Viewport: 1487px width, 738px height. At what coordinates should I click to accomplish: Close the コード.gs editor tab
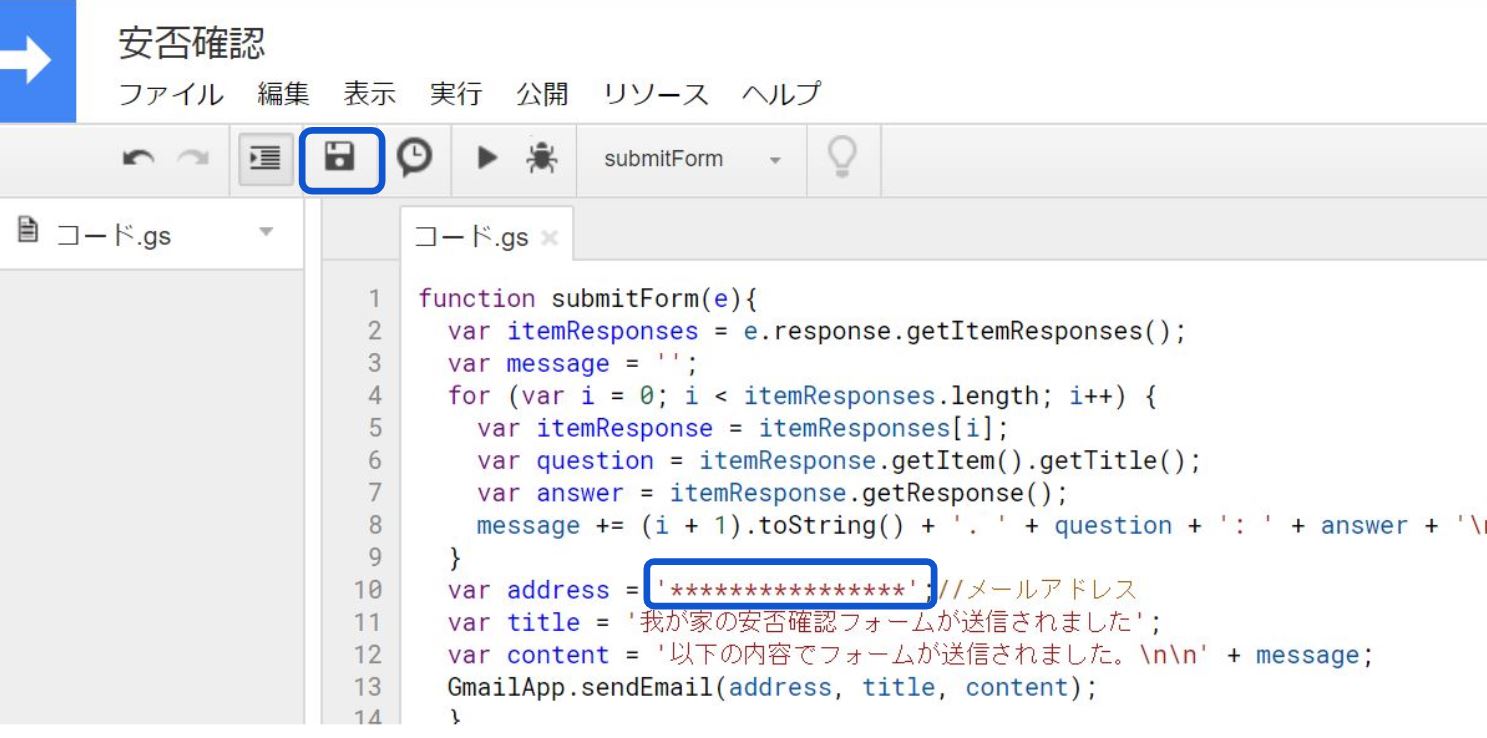pos(548,238)
